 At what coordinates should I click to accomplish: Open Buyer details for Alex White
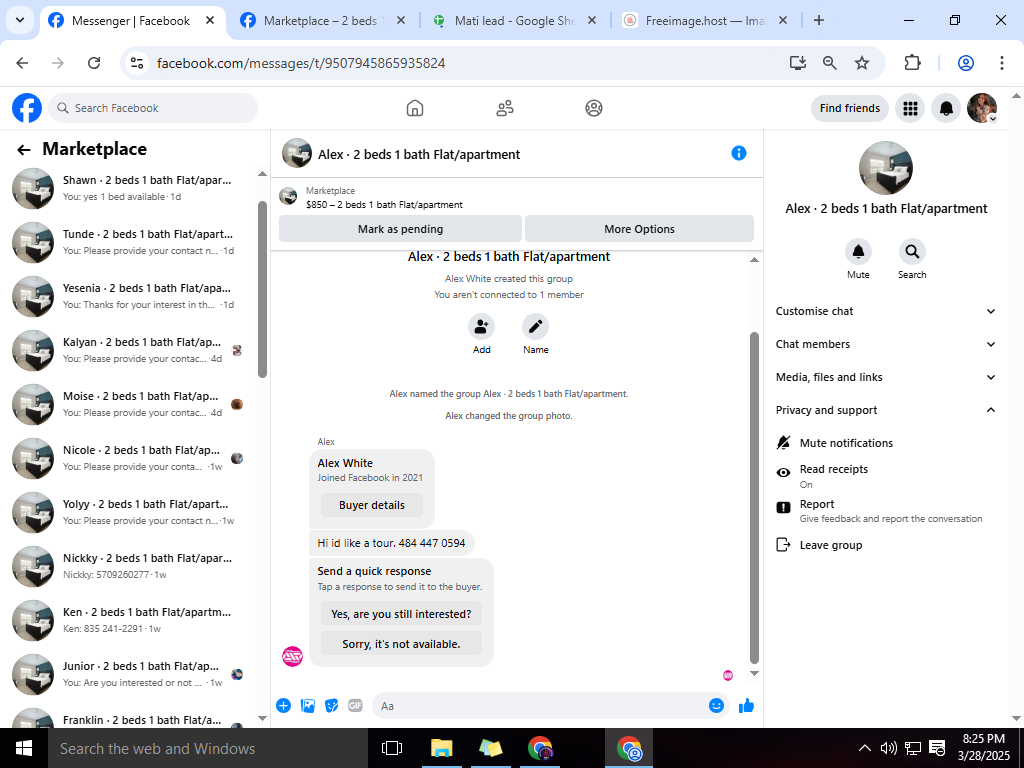pos(372,505)
